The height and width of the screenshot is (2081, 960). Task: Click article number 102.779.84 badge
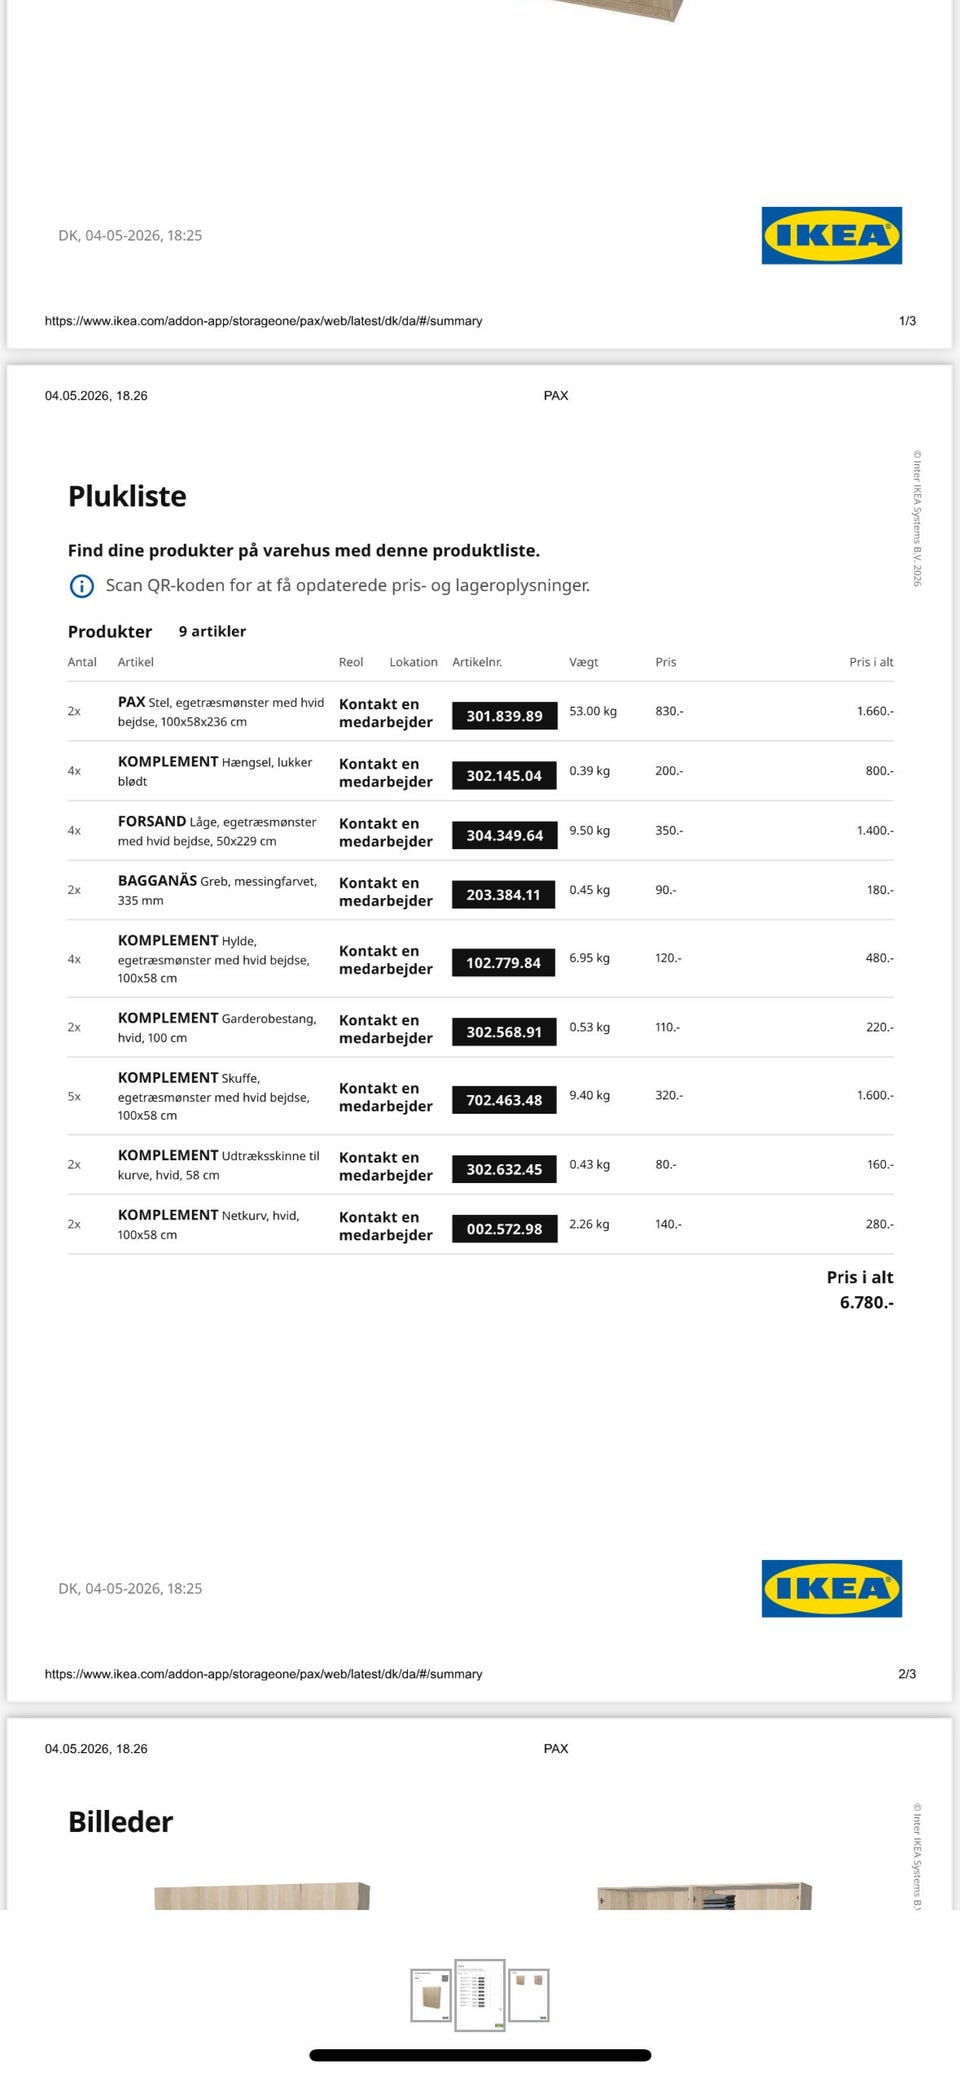coord(504,962)
